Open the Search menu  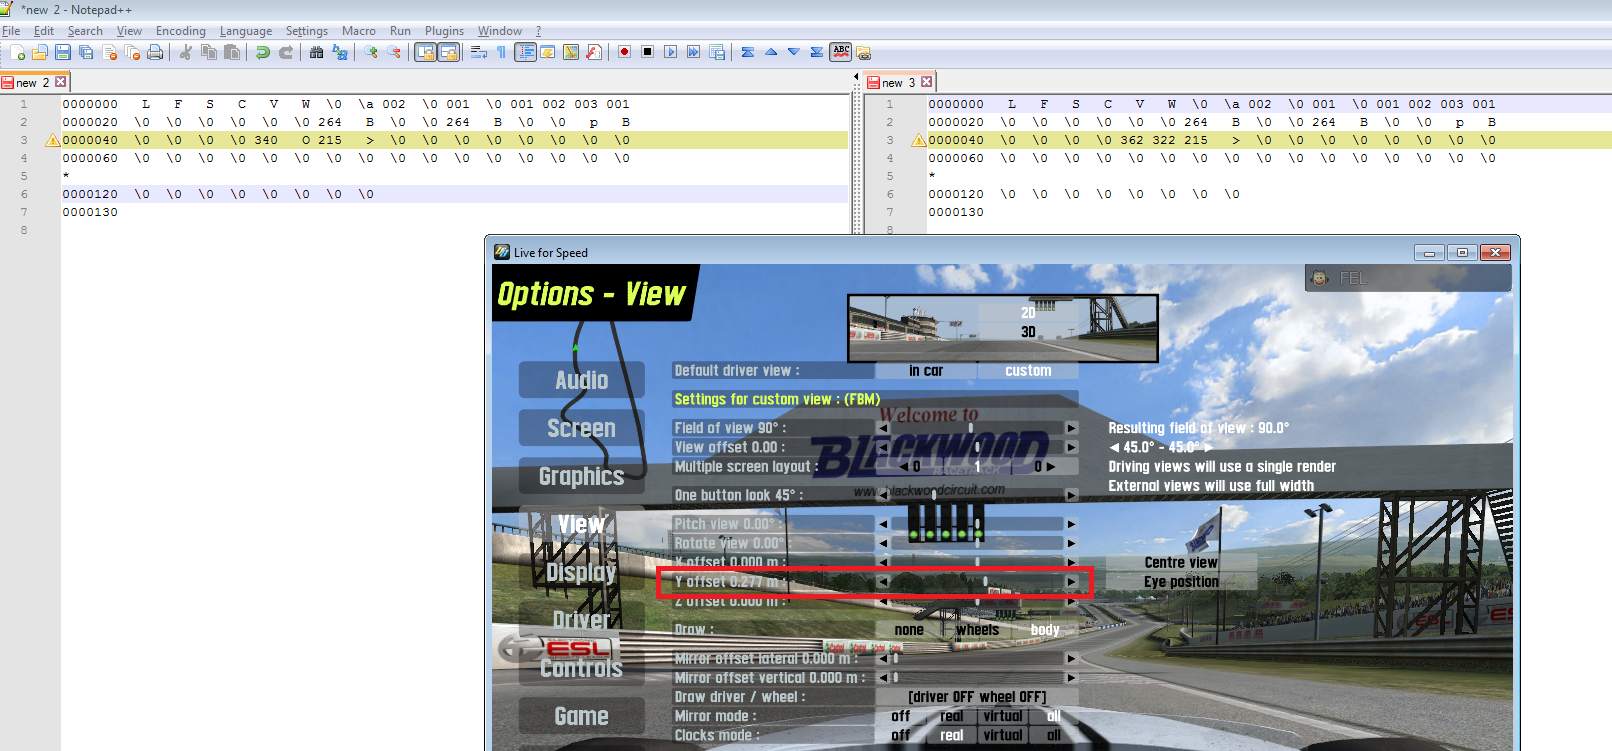(x=85, y=31)
